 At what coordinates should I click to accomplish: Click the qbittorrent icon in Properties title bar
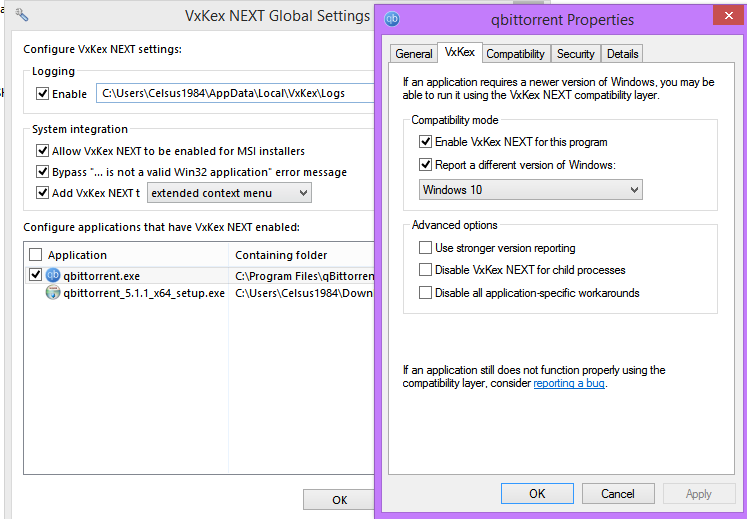(392, 19)
